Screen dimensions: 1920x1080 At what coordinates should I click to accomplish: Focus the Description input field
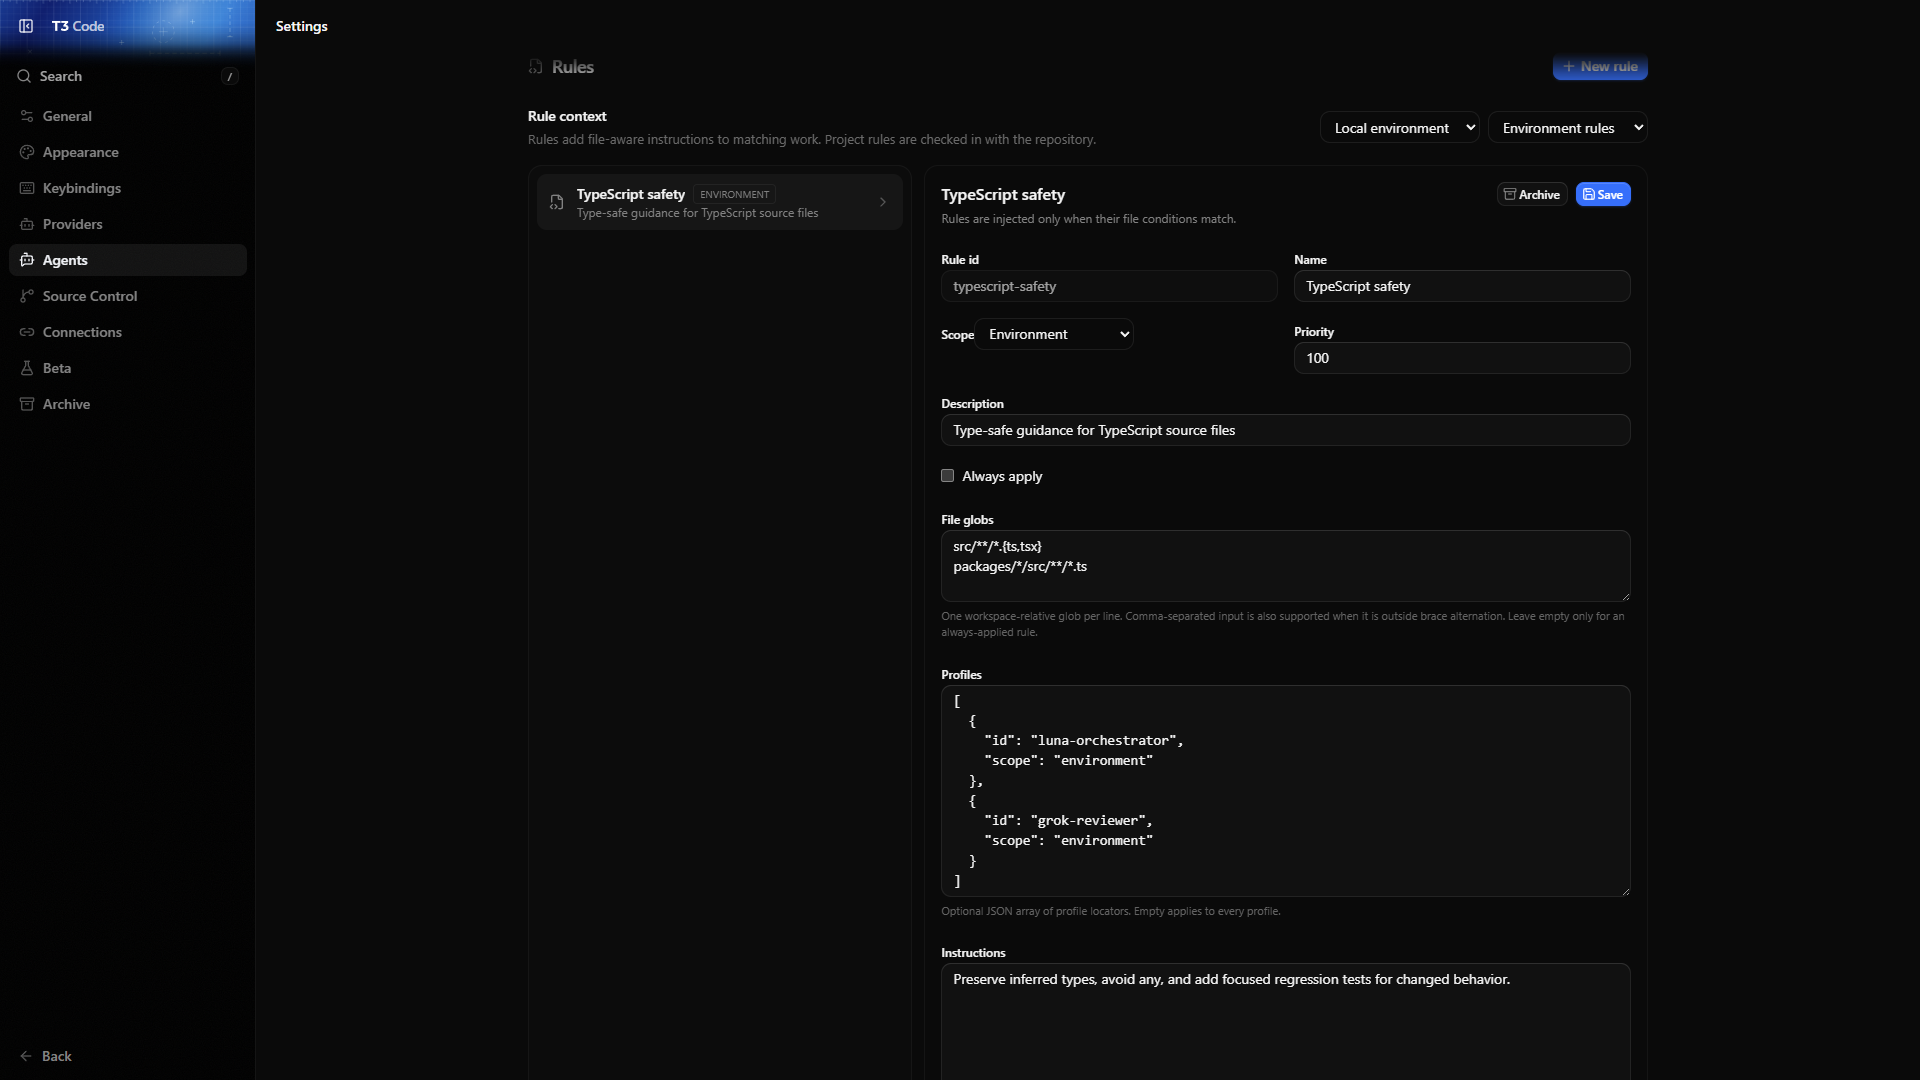point(1286,430)
